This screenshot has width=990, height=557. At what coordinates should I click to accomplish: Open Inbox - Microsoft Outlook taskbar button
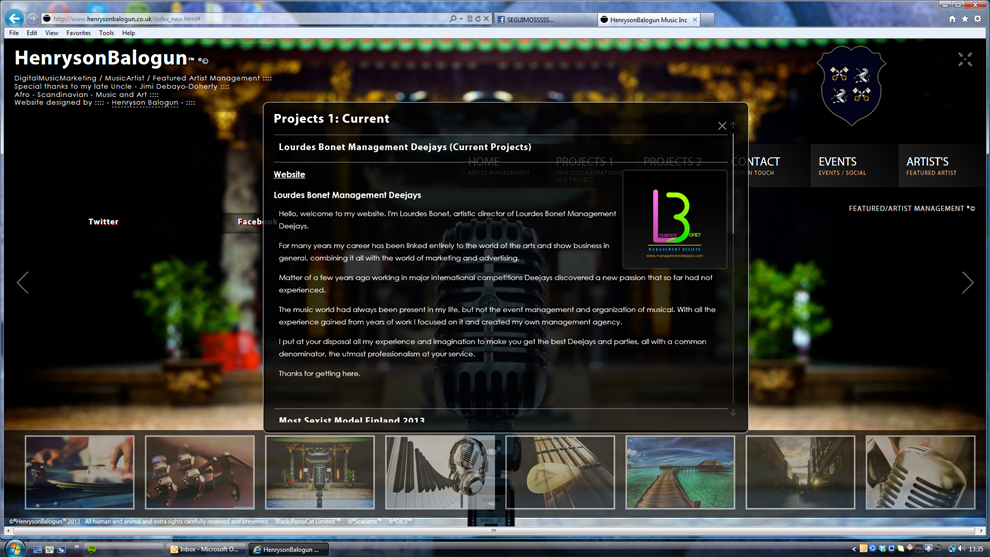point(205,549)
